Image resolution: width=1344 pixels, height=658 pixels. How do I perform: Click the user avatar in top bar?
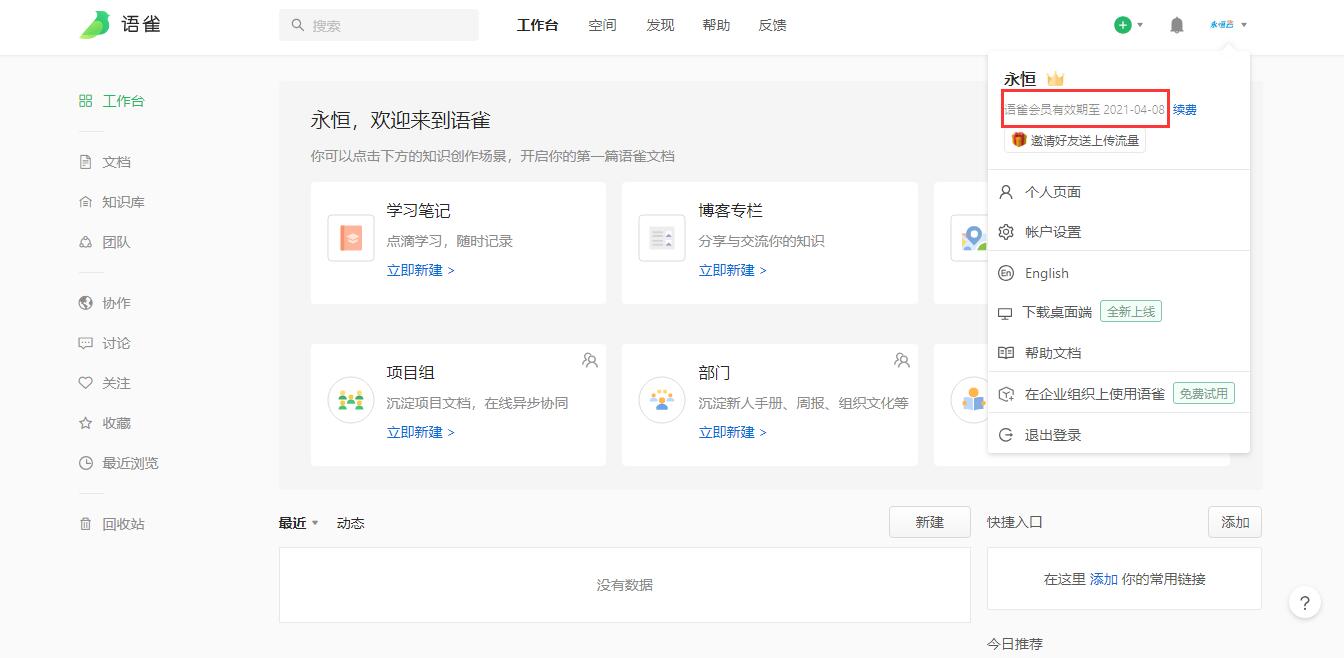tap(1221, 25)
